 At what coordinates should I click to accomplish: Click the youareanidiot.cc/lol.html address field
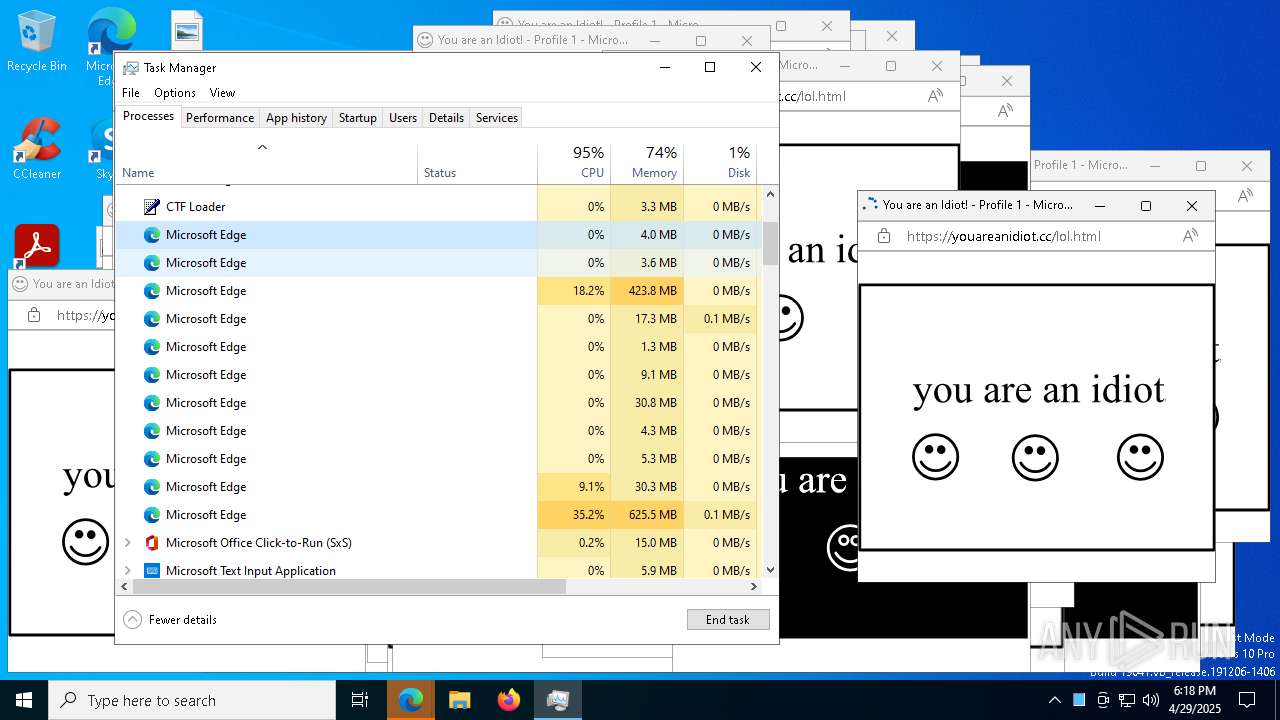(1003, 236)
